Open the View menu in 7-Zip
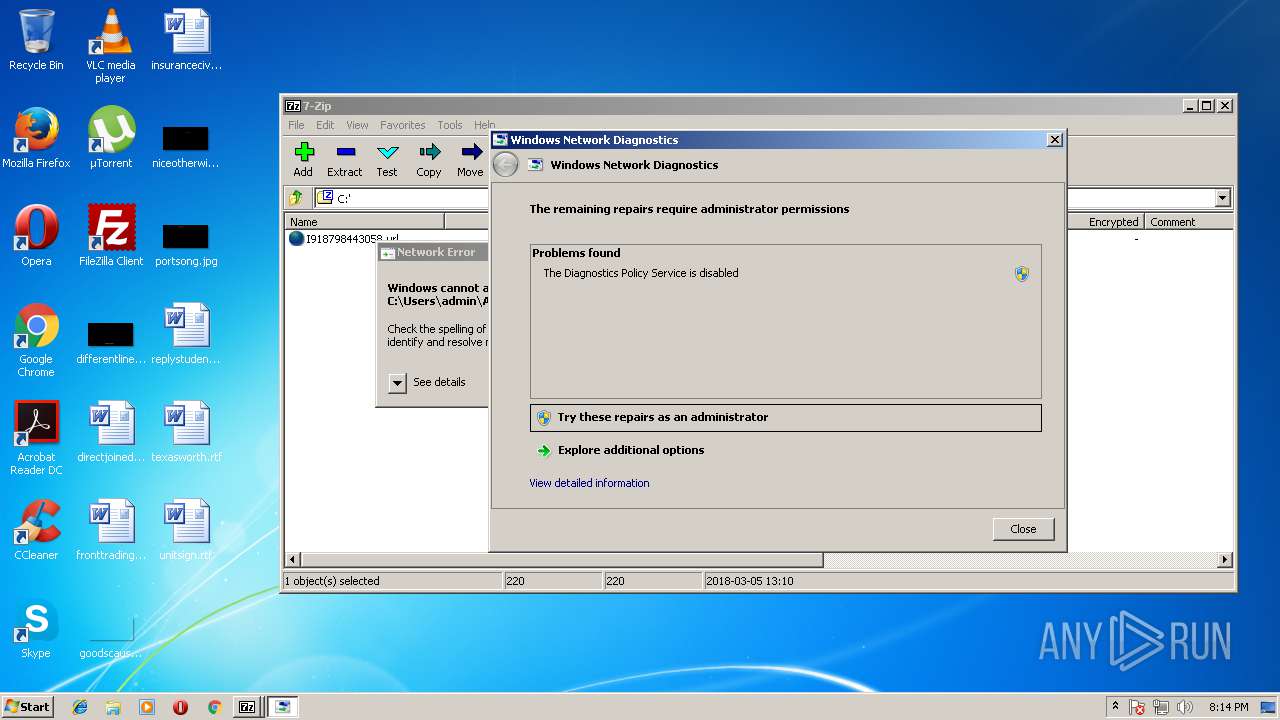Viewport: 1280px width, 720px height. [x=357, y=125]
